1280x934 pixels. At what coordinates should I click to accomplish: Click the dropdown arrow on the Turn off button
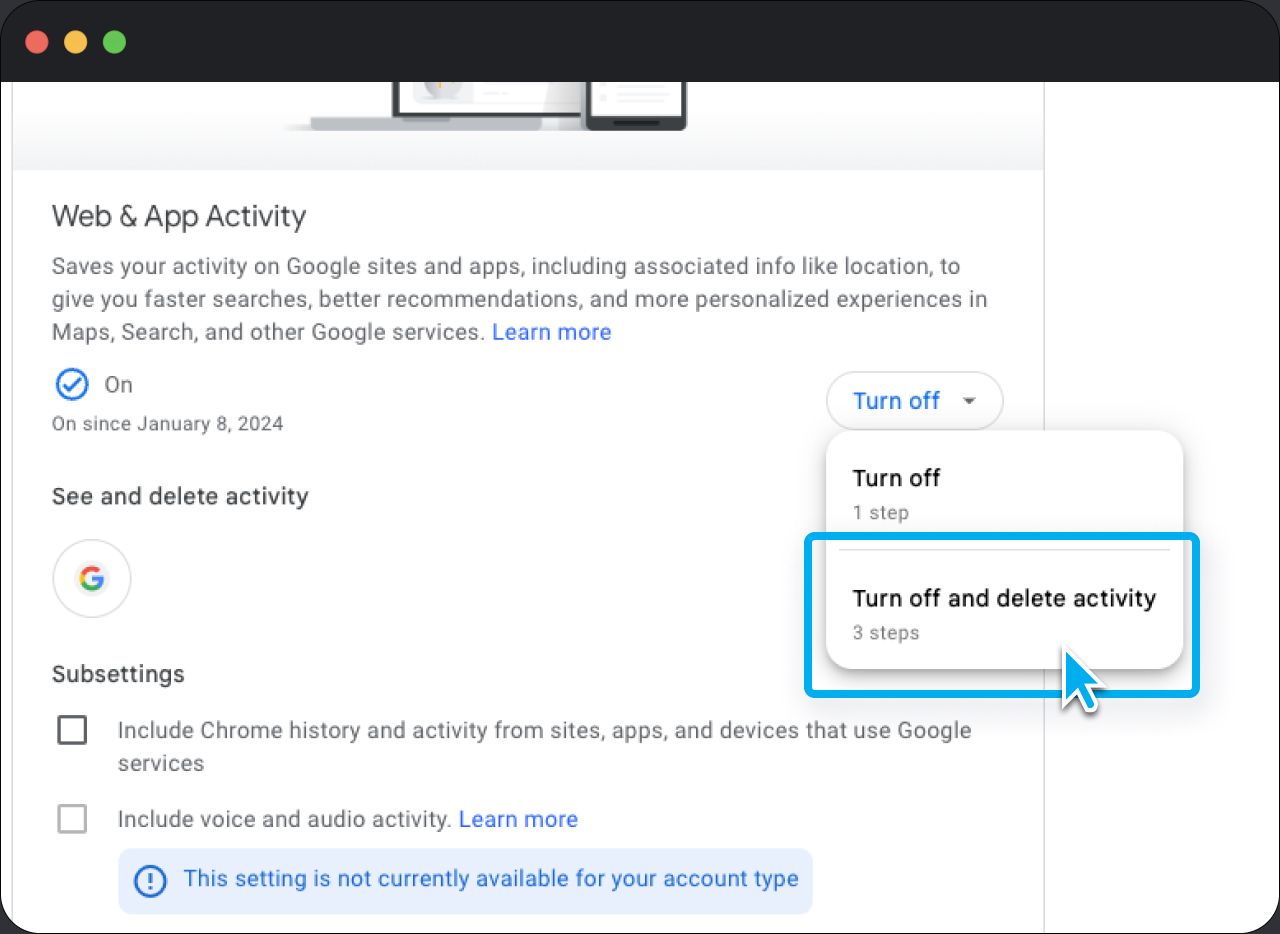(968, 400)
